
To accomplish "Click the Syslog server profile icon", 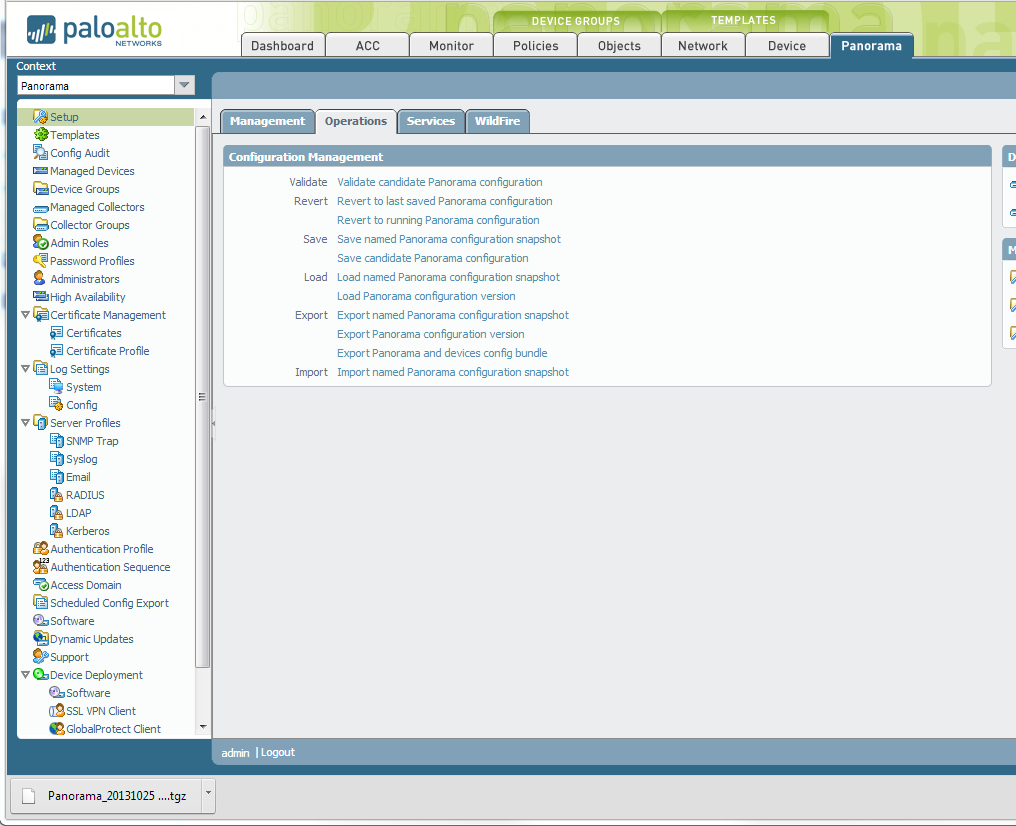I will 56,459.
